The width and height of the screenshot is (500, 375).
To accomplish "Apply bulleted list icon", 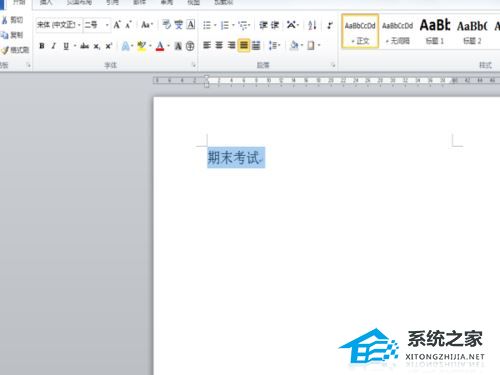I will (x=207, y=25).
